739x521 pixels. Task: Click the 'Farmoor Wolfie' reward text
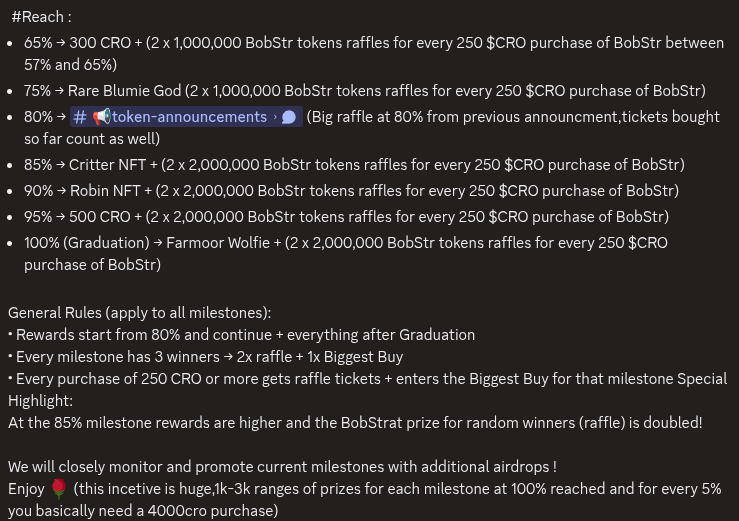(218, 242)
